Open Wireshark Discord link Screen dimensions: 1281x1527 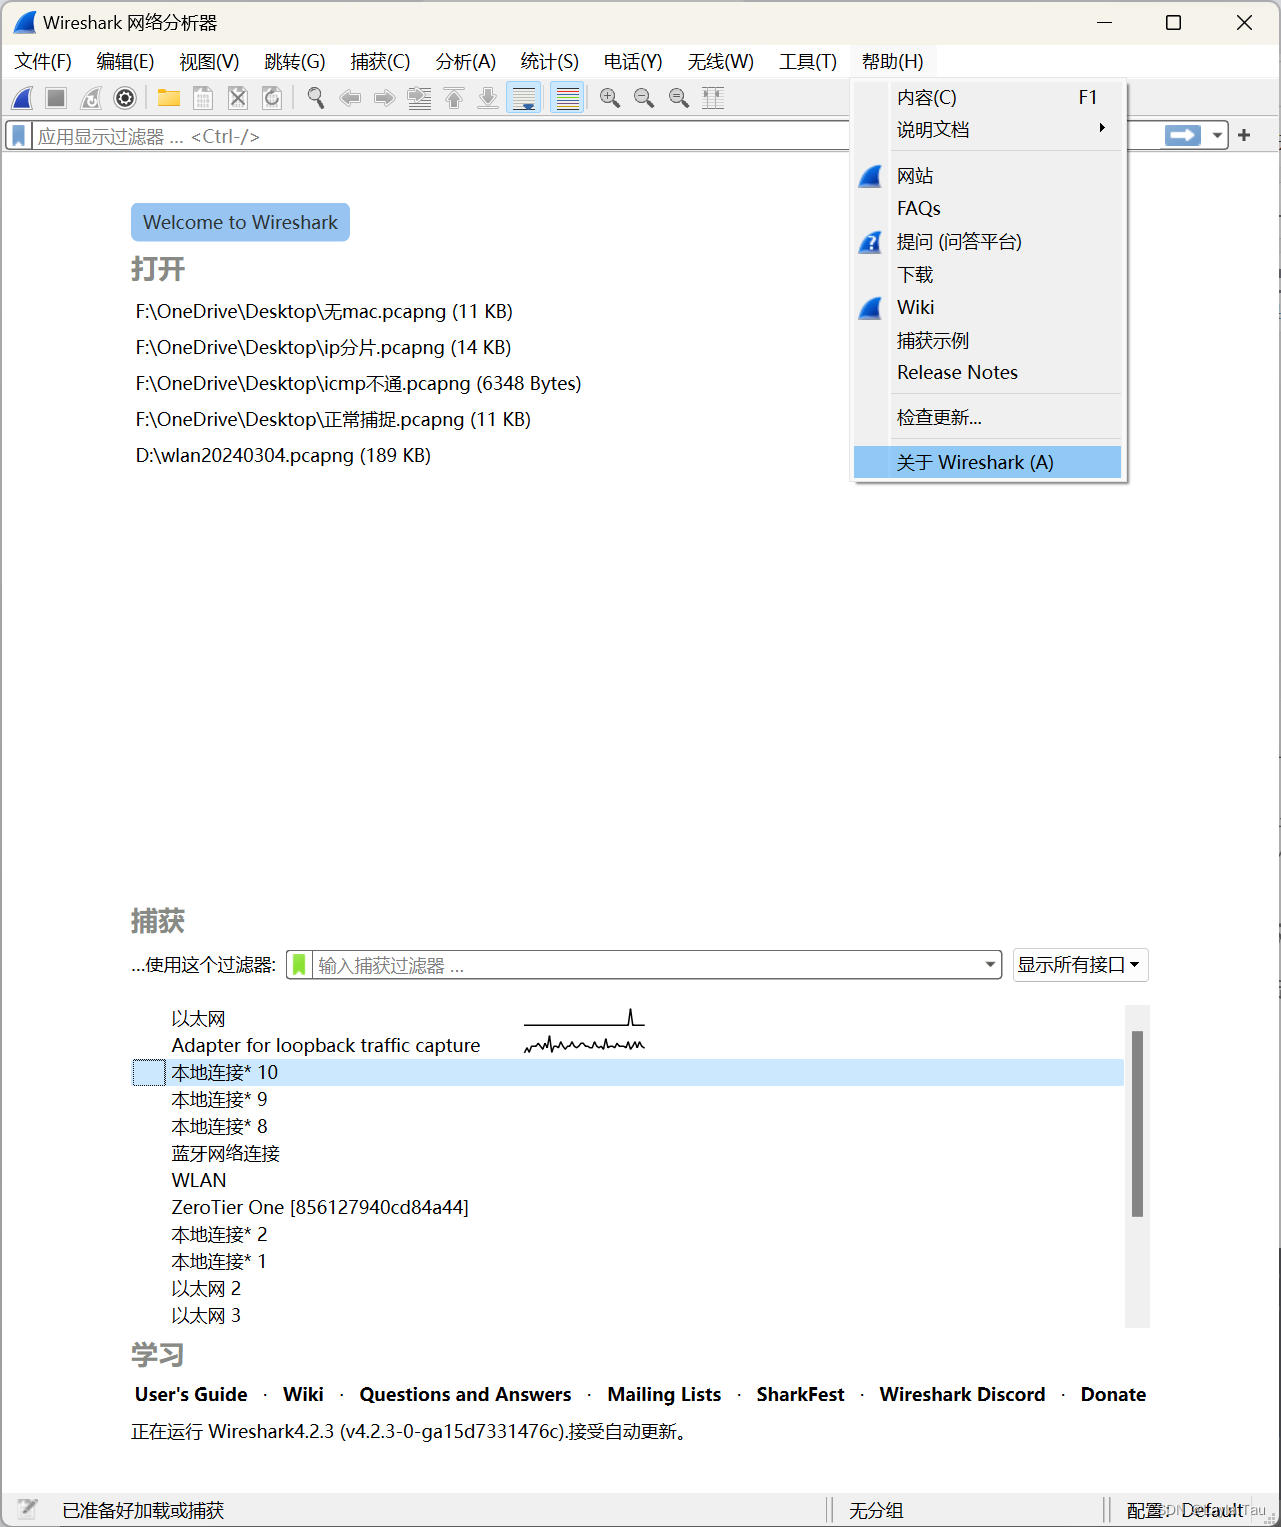tap(962, 1394)
